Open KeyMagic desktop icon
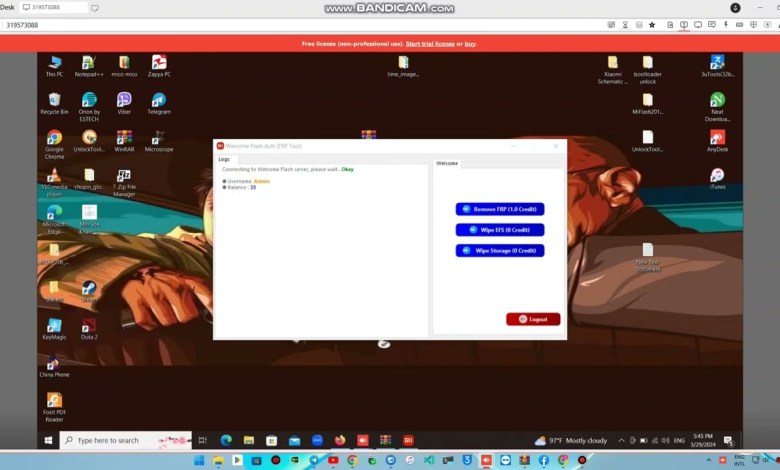The width and height of the screenshot is (780, 470). coord(54,329)
